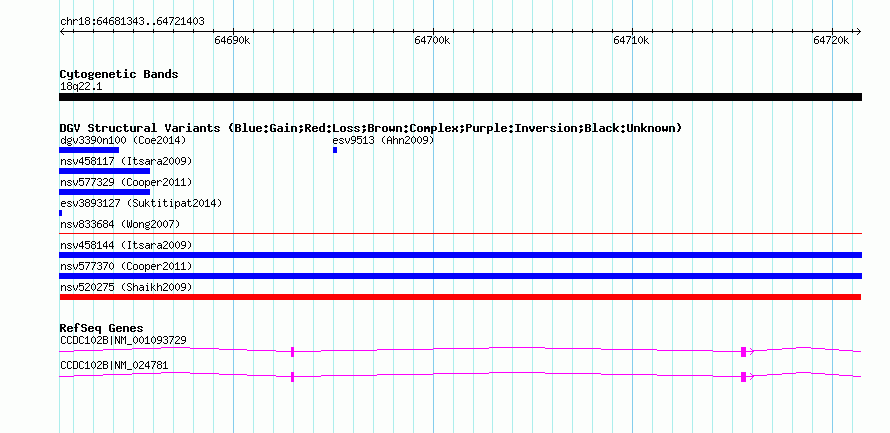Select the small blue esv9513 feature

click(335, 150)
